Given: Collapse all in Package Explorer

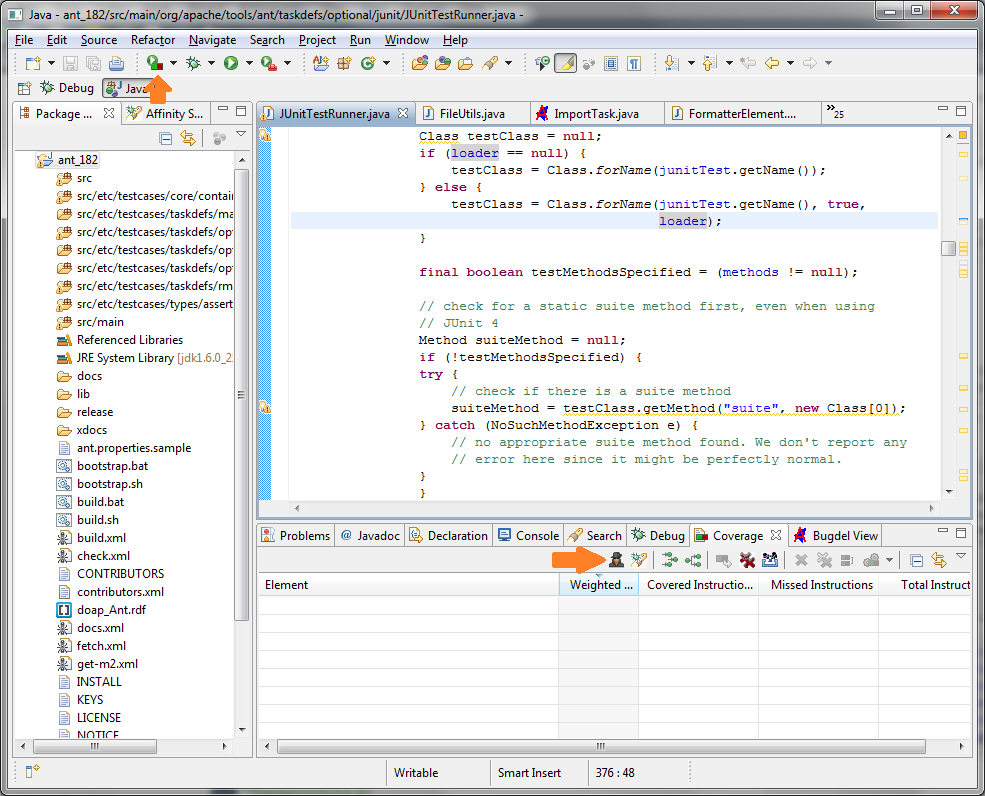Looking at the screenshot, I should (166, 139).
